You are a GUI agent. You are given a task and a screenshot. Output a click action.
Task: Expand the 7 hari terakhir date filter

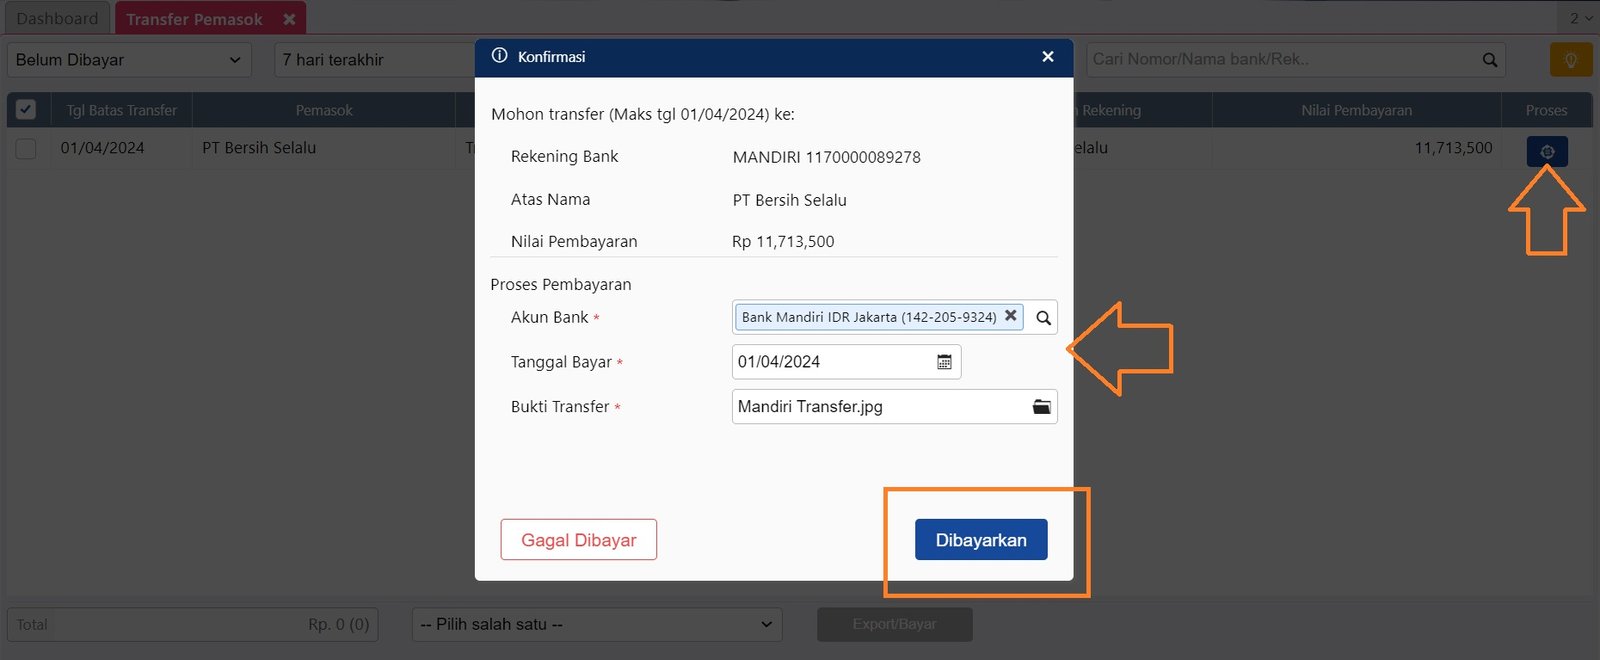[x=375, y=60]
